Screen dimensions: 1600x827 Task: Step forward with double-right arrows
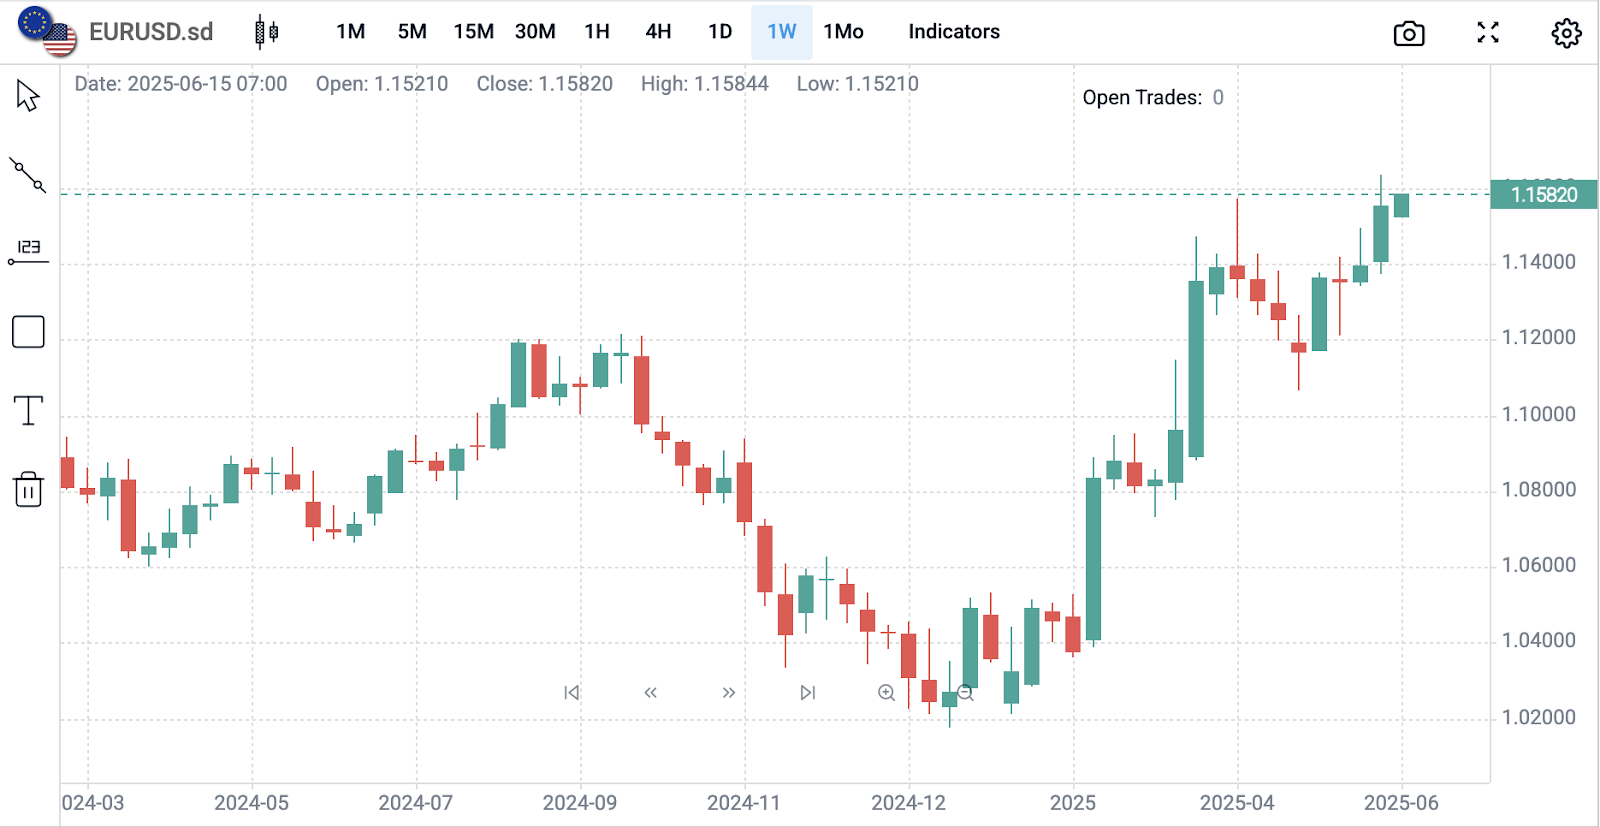(x=729, y=692)
